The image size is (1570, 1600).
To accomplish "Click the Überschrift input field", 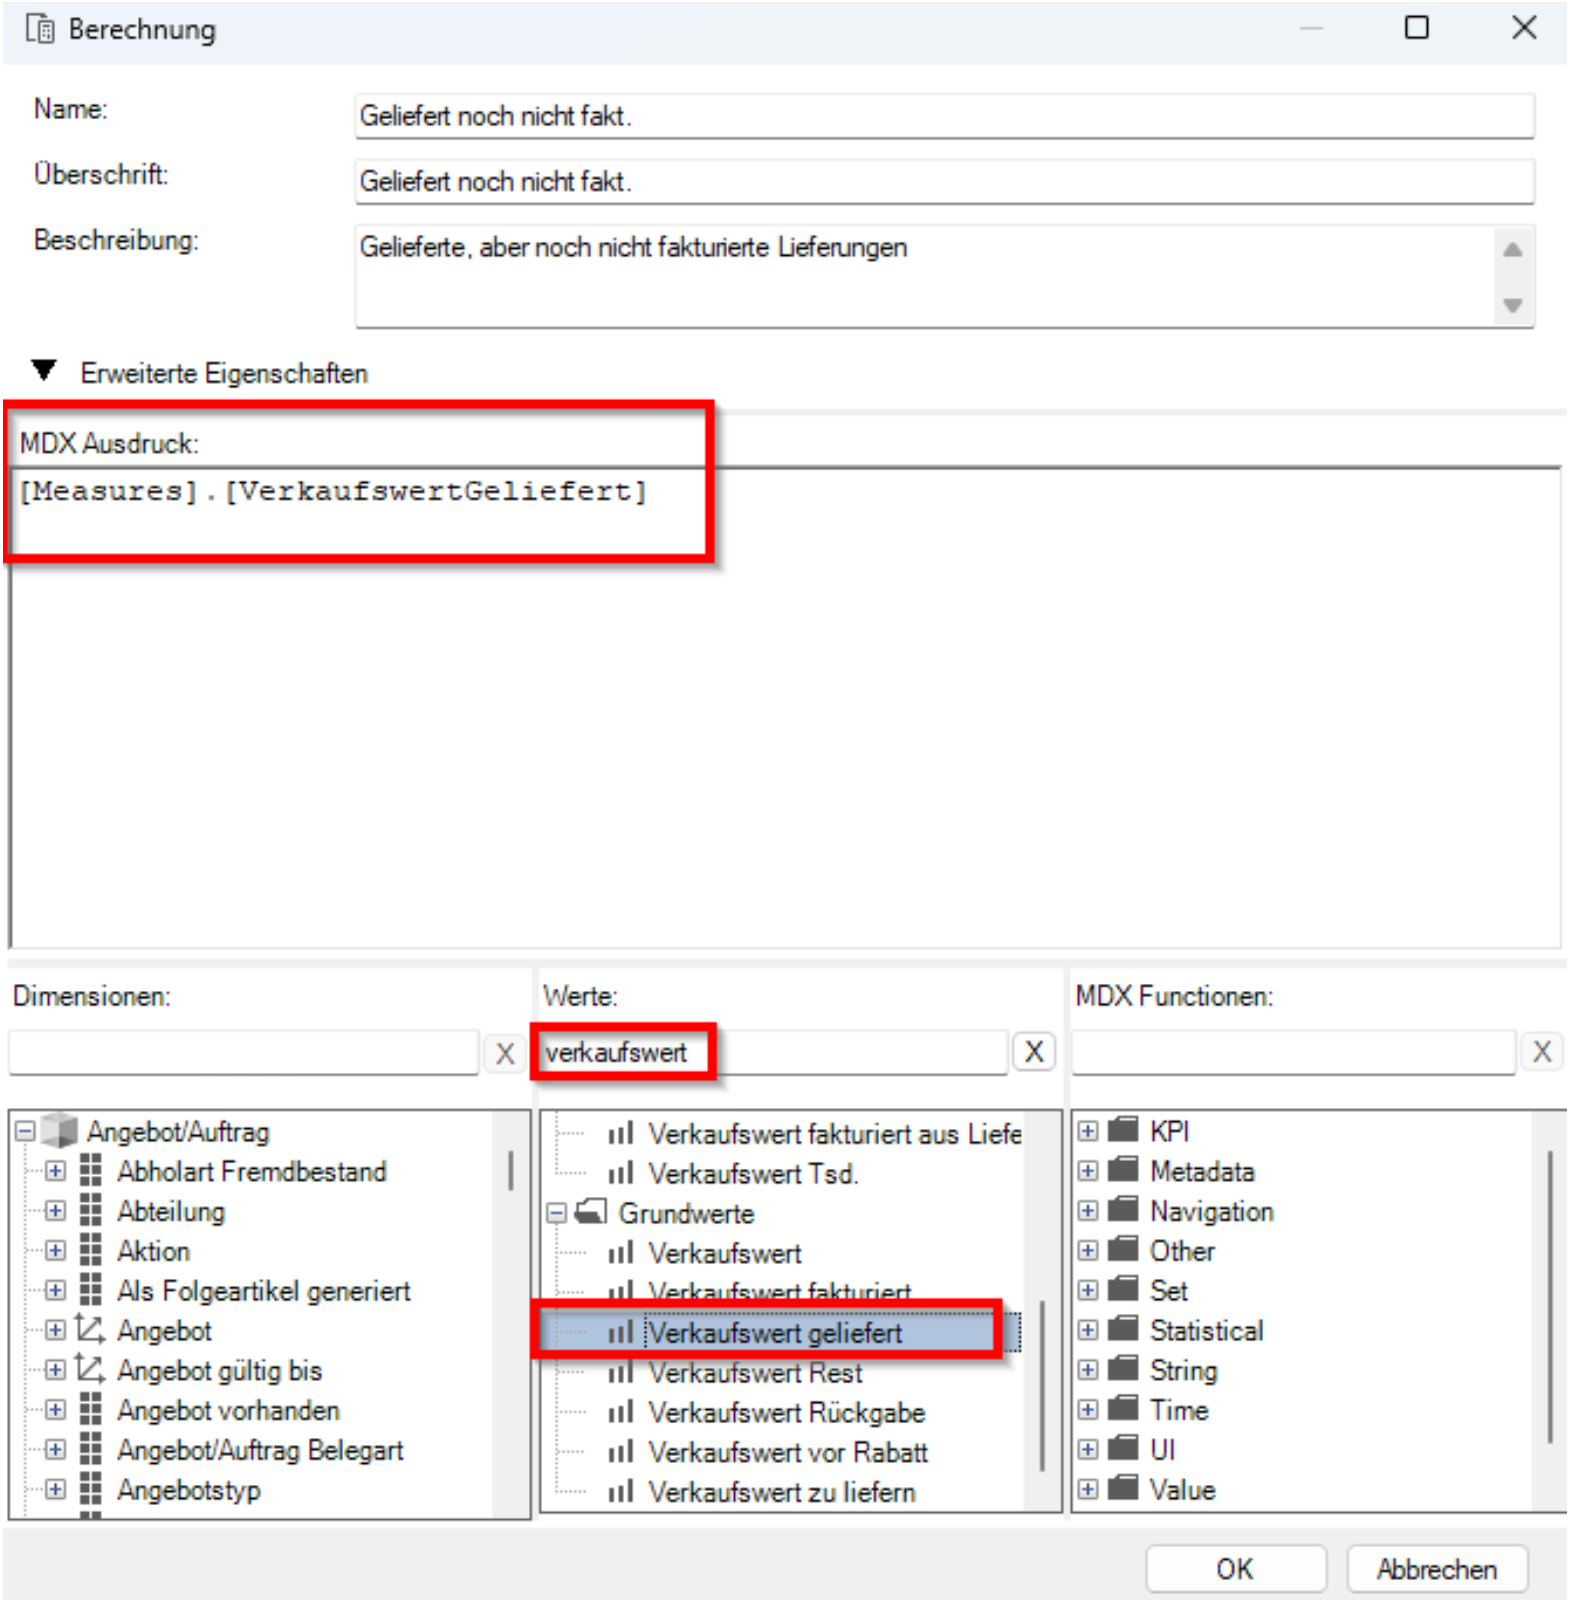I will click(x=944, y=181).
